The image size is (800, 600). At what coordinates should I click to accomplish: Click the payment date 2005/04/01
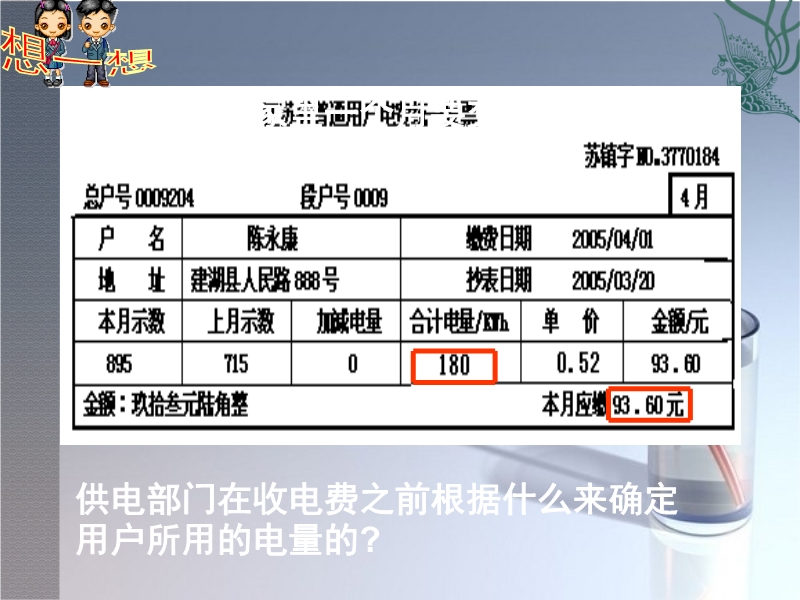pos(613,240)
